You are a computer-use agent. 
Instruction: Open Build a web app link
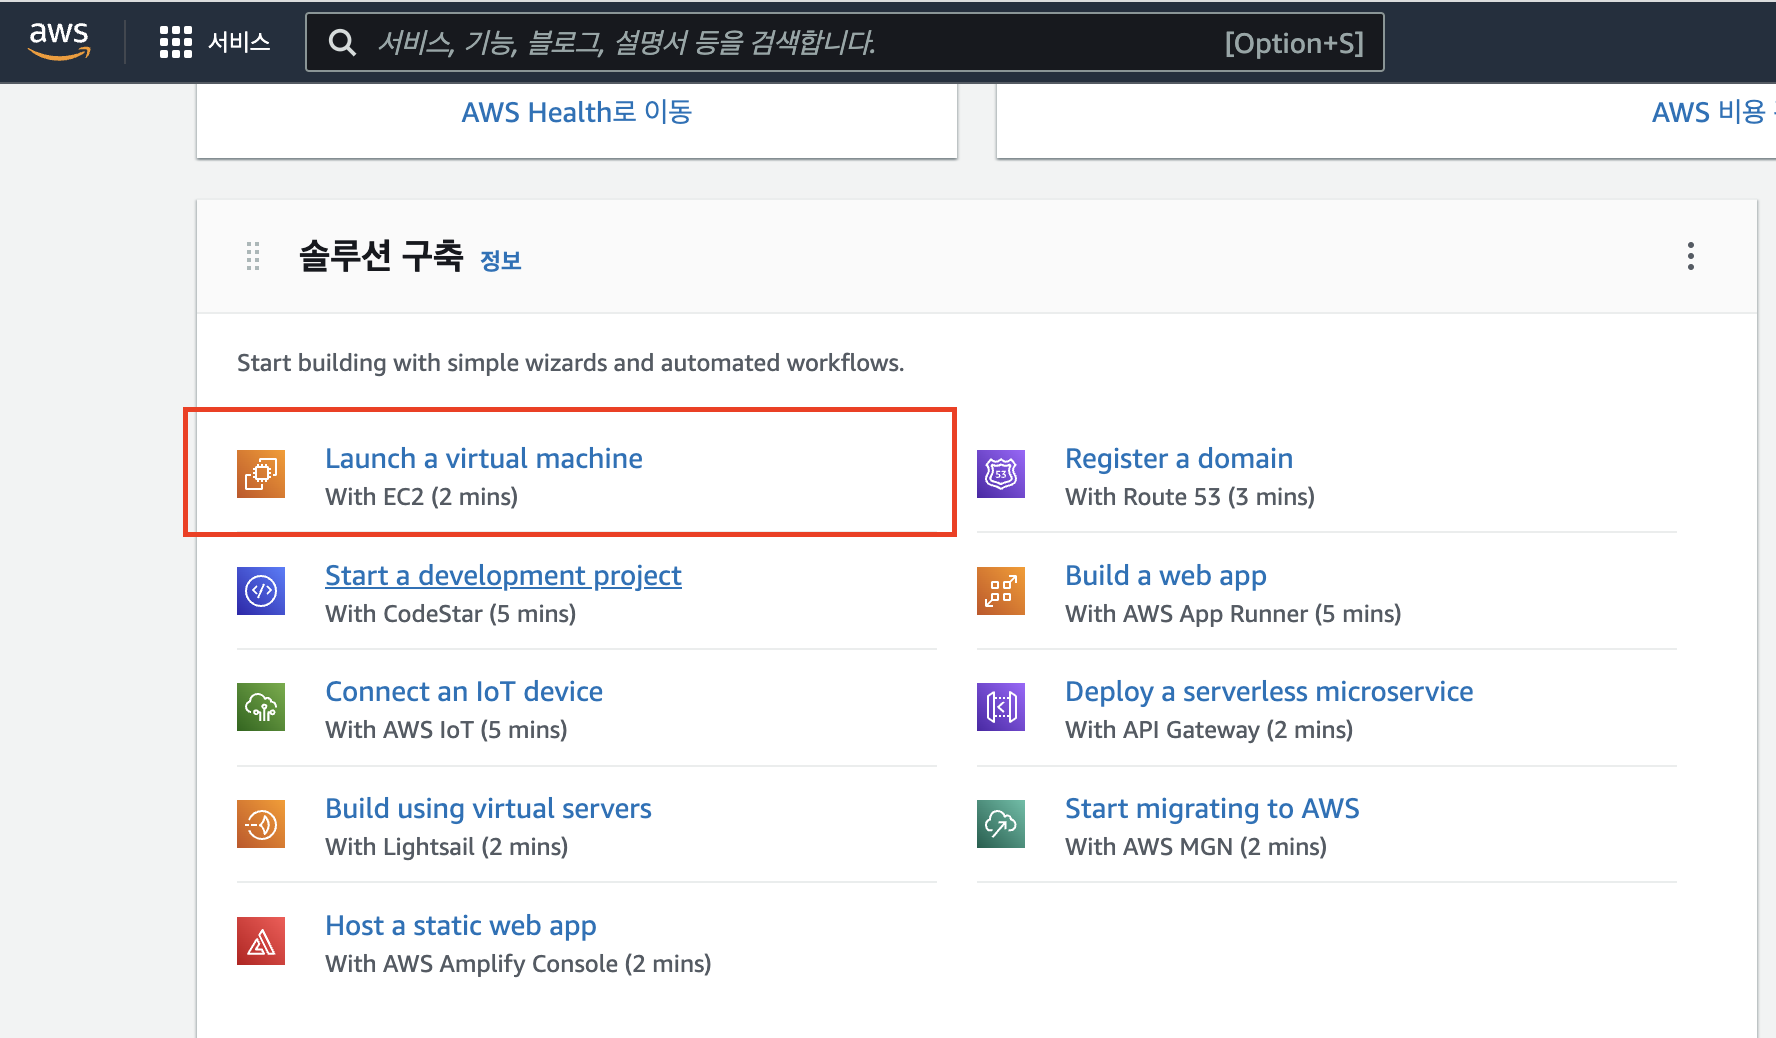(1166, 576)
